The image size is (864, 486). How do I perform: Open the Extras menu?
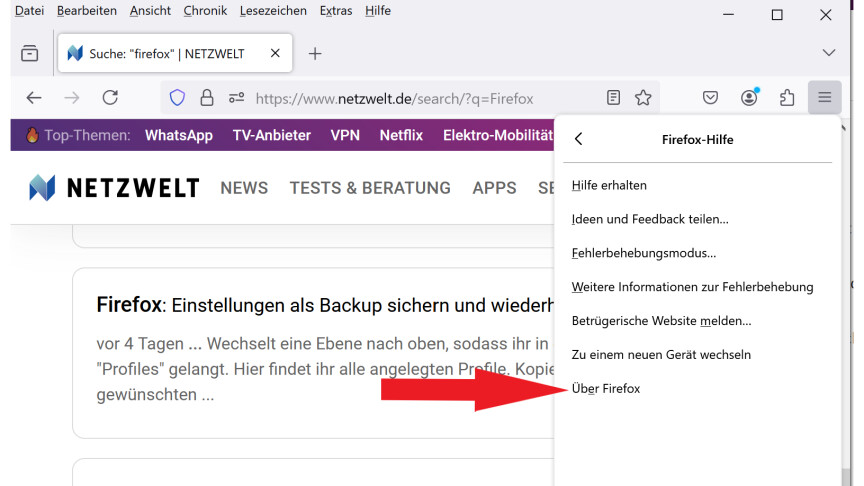coord(336,10)
